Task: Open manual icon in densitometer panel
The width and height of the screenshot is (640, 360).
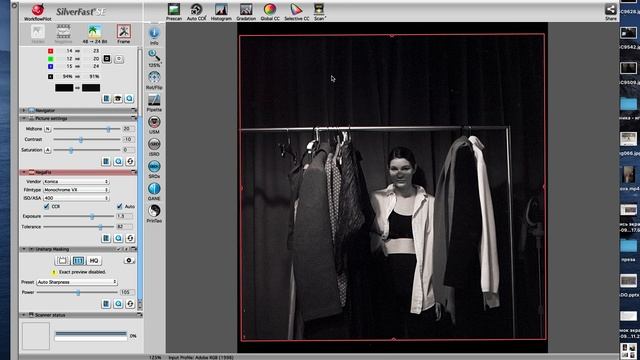Action: (106, 98)
